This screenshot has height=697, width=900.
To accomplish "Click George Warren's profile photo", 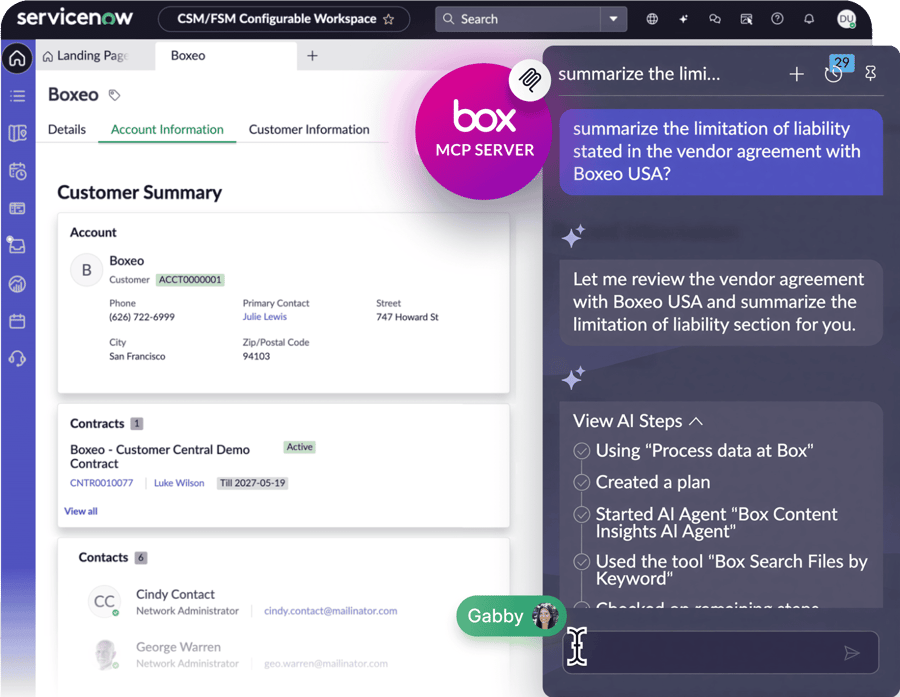I will [x=106, y=654].
